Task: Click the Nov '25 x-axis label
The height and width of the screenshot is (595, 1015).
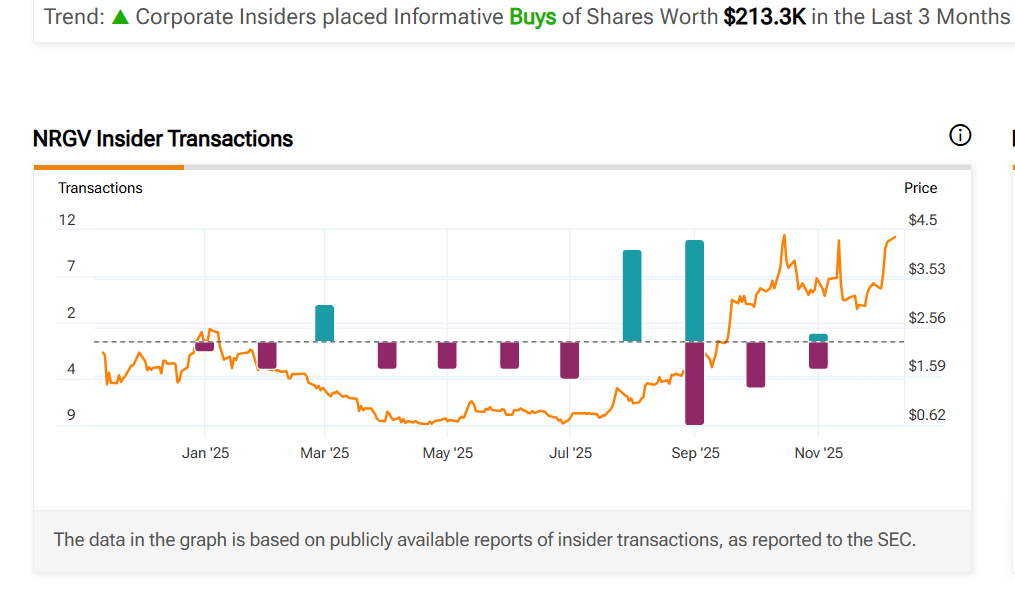Action: click(x=818, y=453)
